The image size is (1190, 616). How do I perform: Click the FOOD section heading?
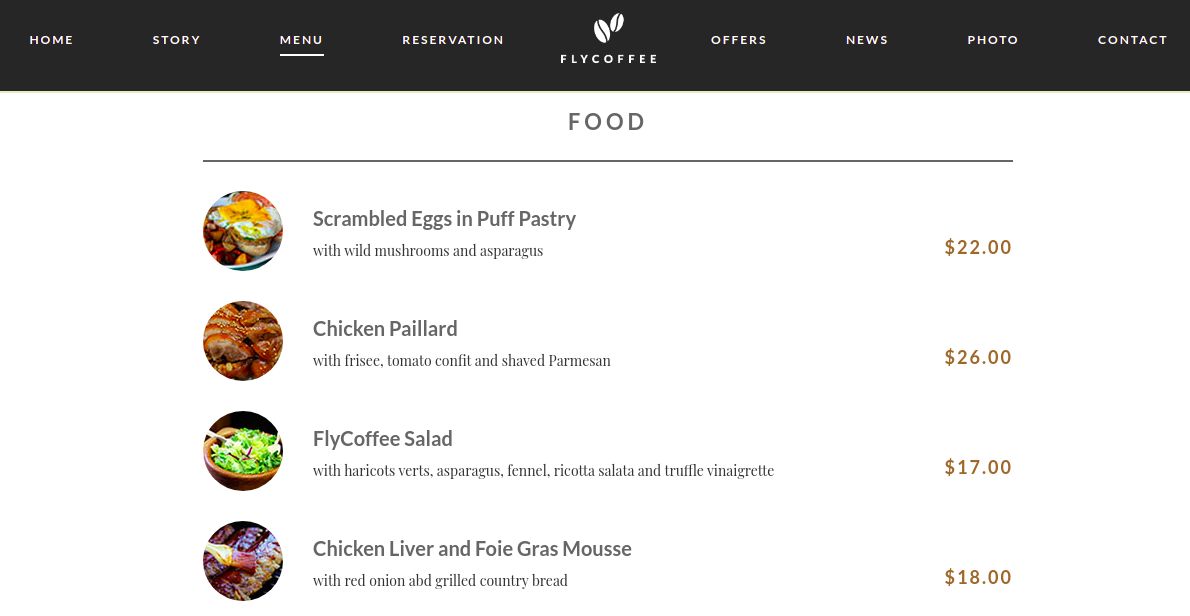coord(607,122)
